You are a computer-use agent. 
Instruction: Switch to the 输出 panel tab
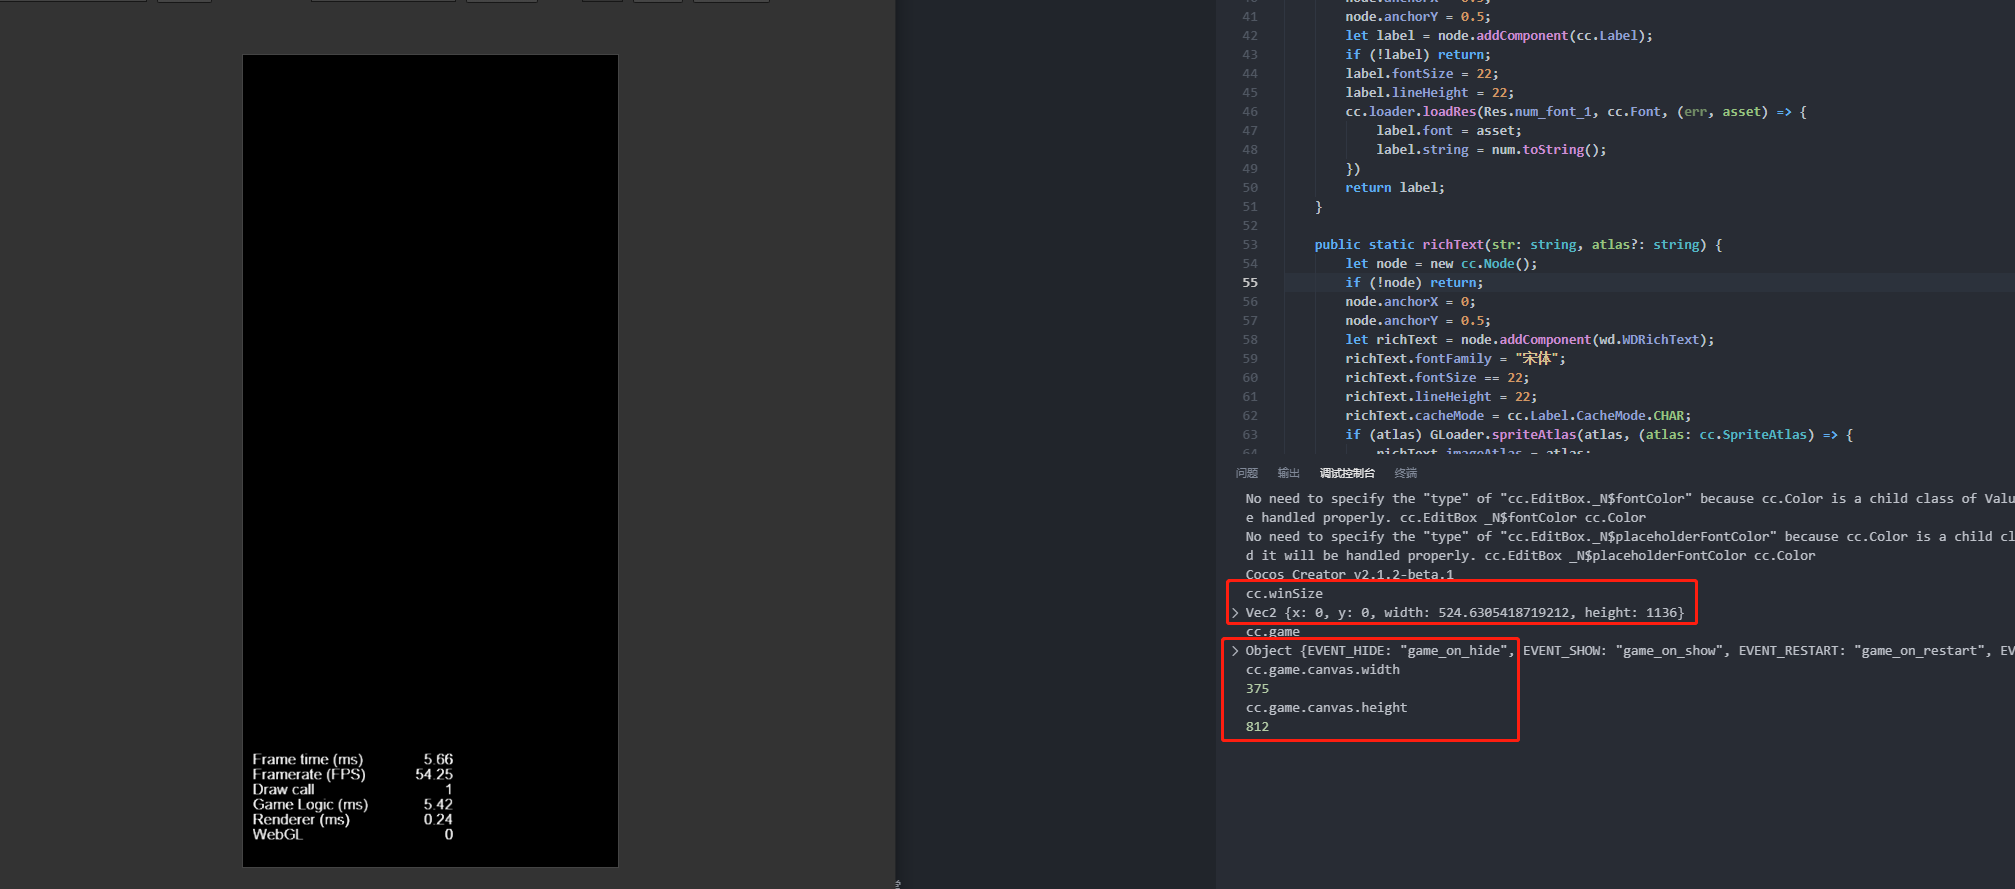(x=1288, y=473)
